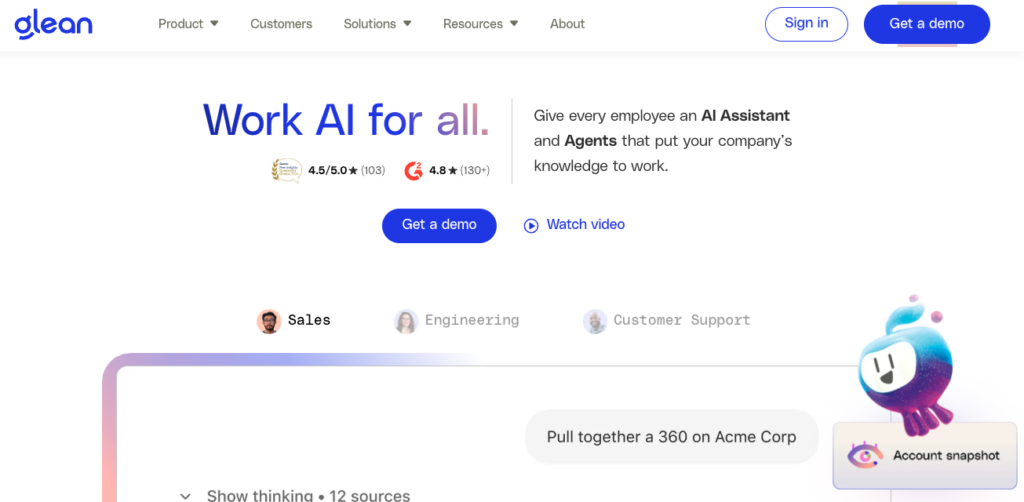
Task: Open the Solutions dropdown menu
Action: [x=377, y=24]
